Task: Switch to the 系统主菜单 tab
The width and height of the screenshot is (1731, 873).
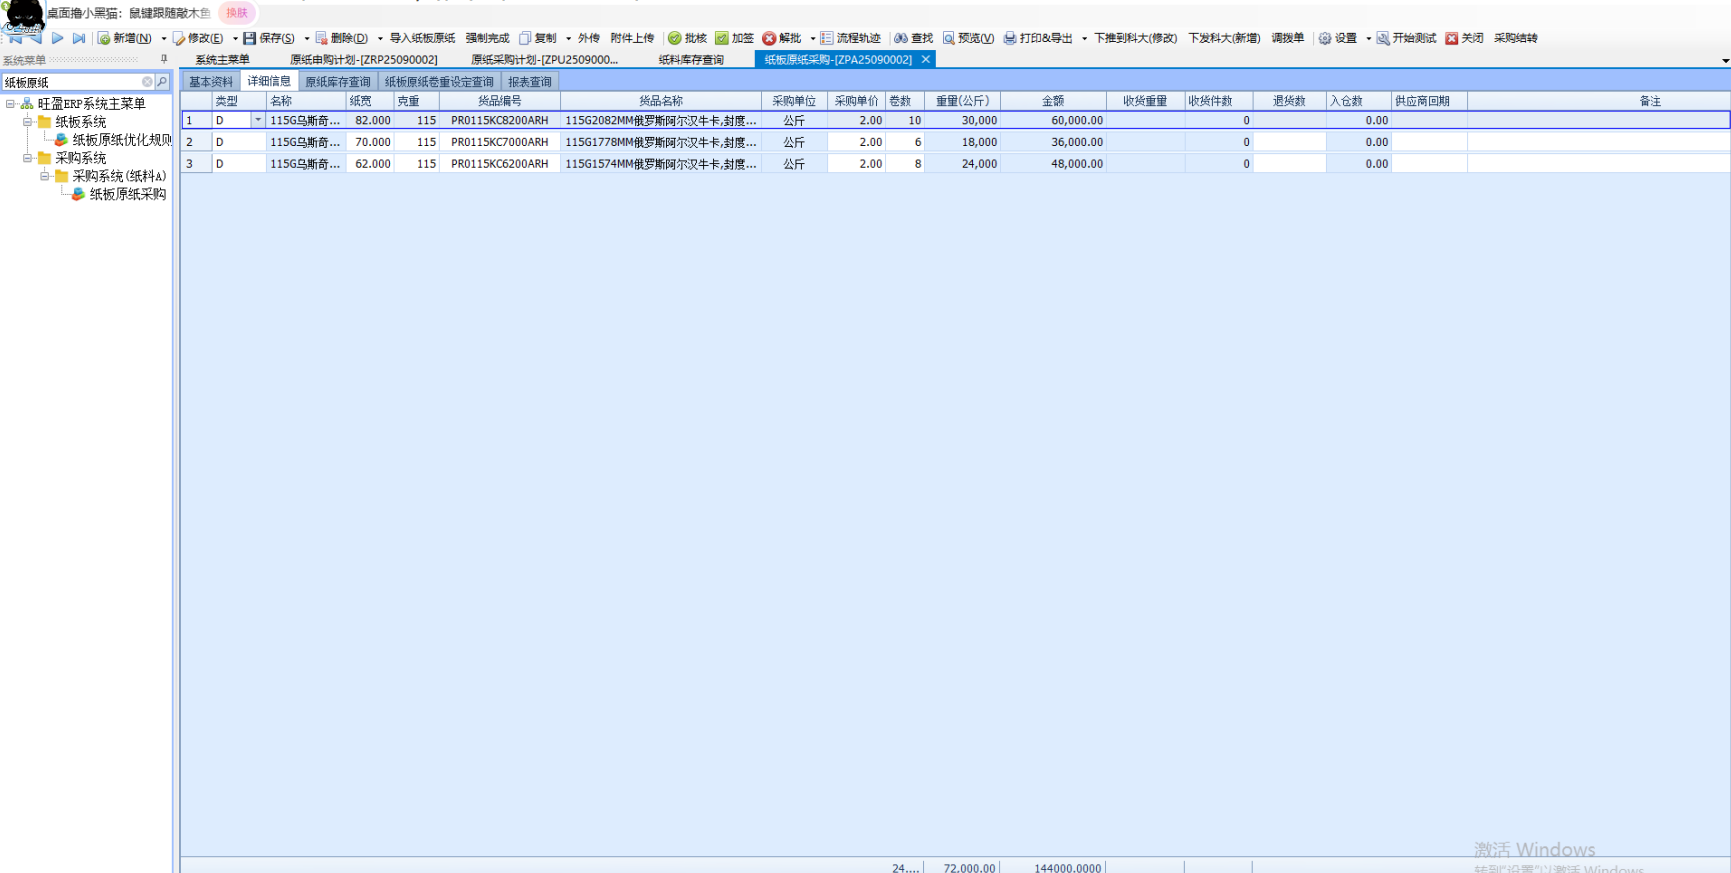Action: click(x=222, y=60)
